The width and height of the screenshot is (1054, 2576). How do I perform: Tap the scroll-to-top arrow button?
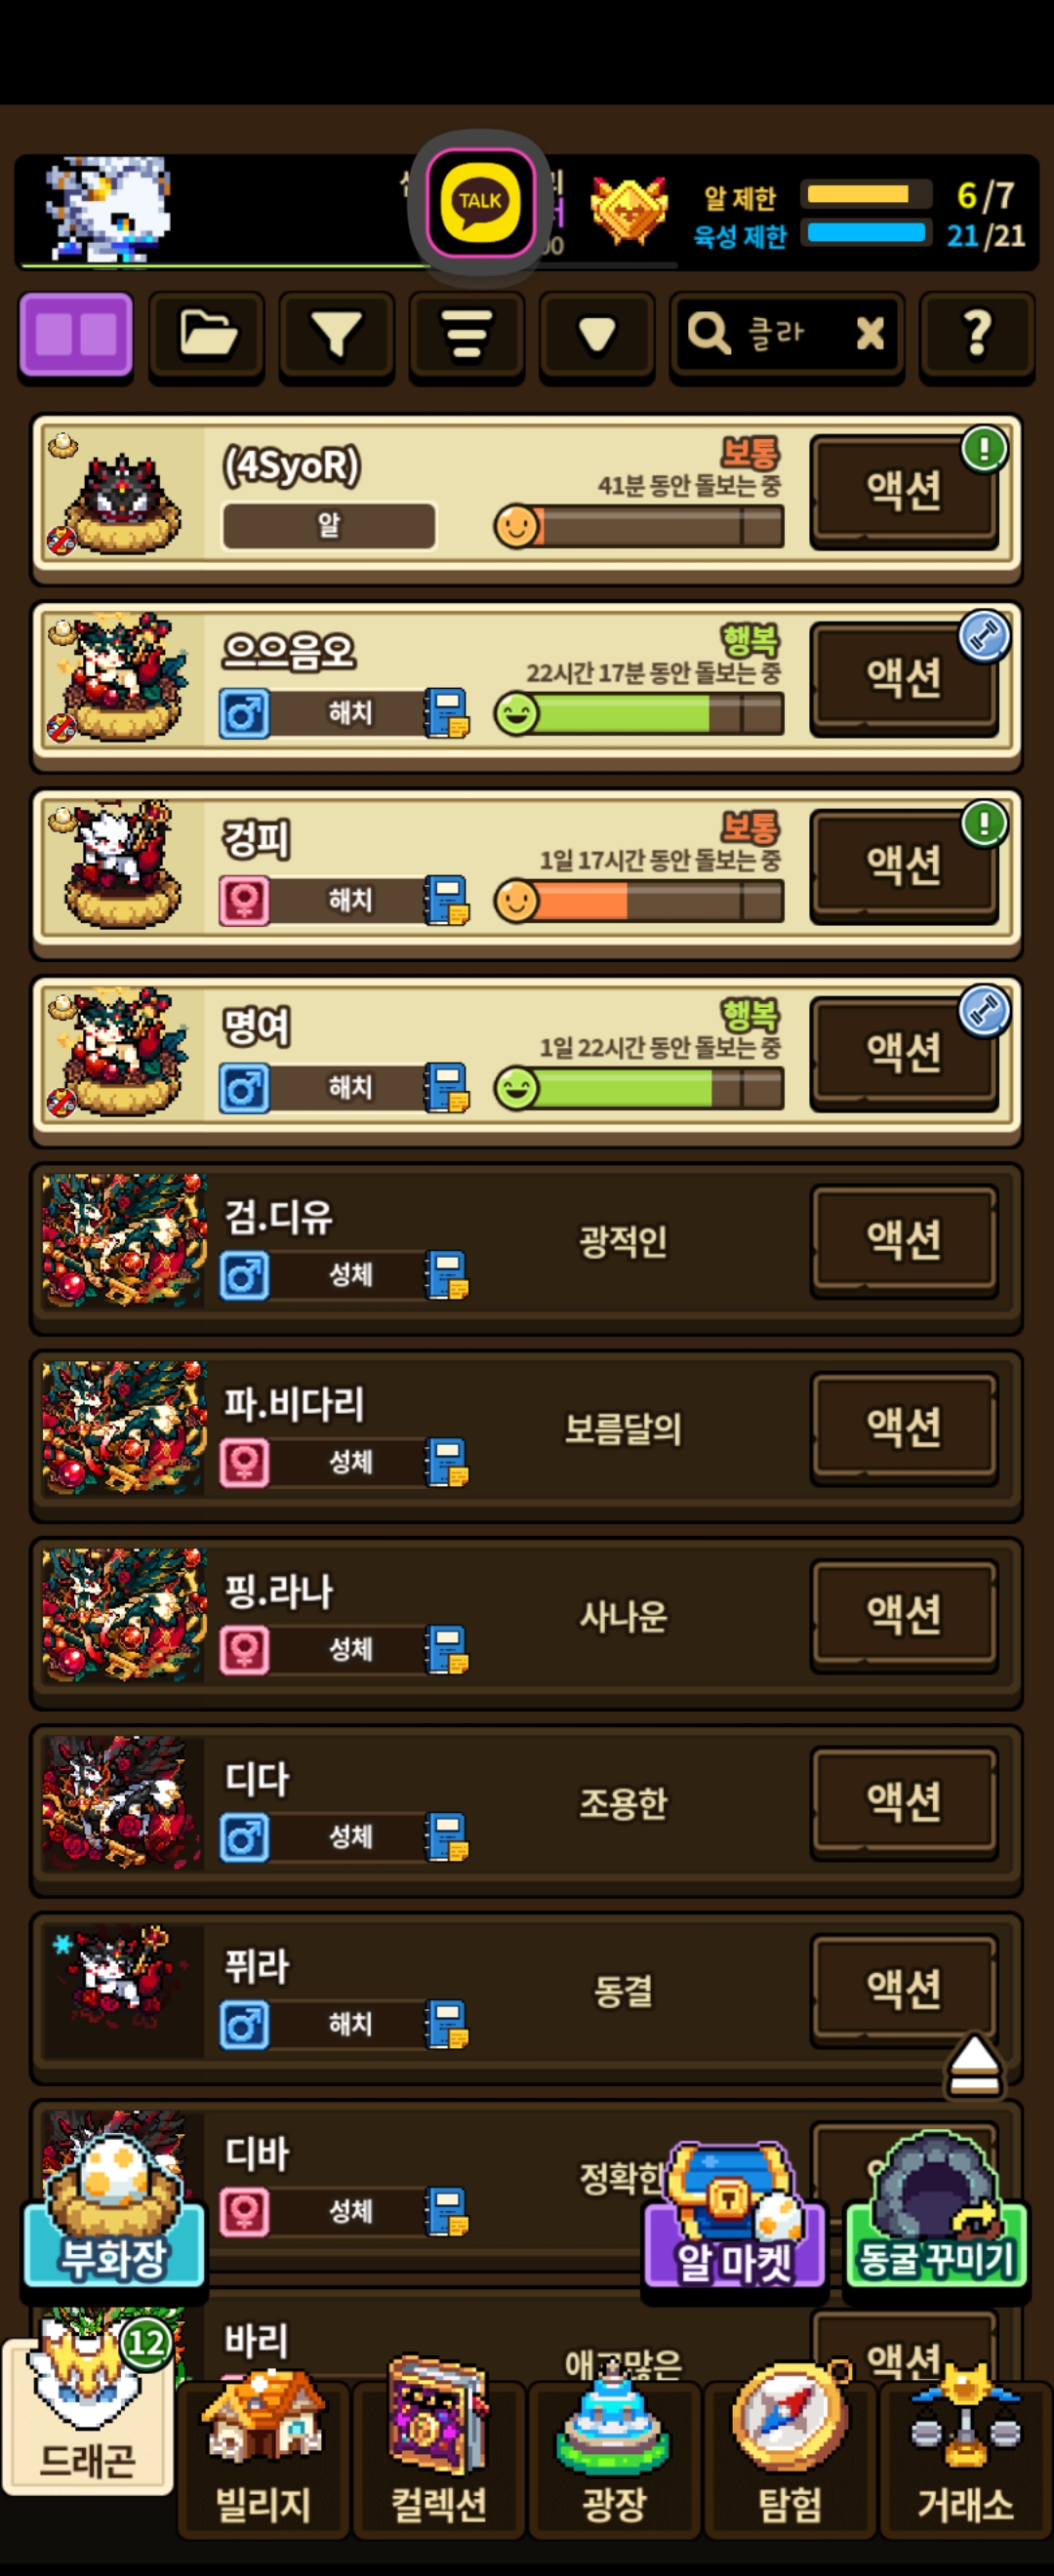[974, 2063]
